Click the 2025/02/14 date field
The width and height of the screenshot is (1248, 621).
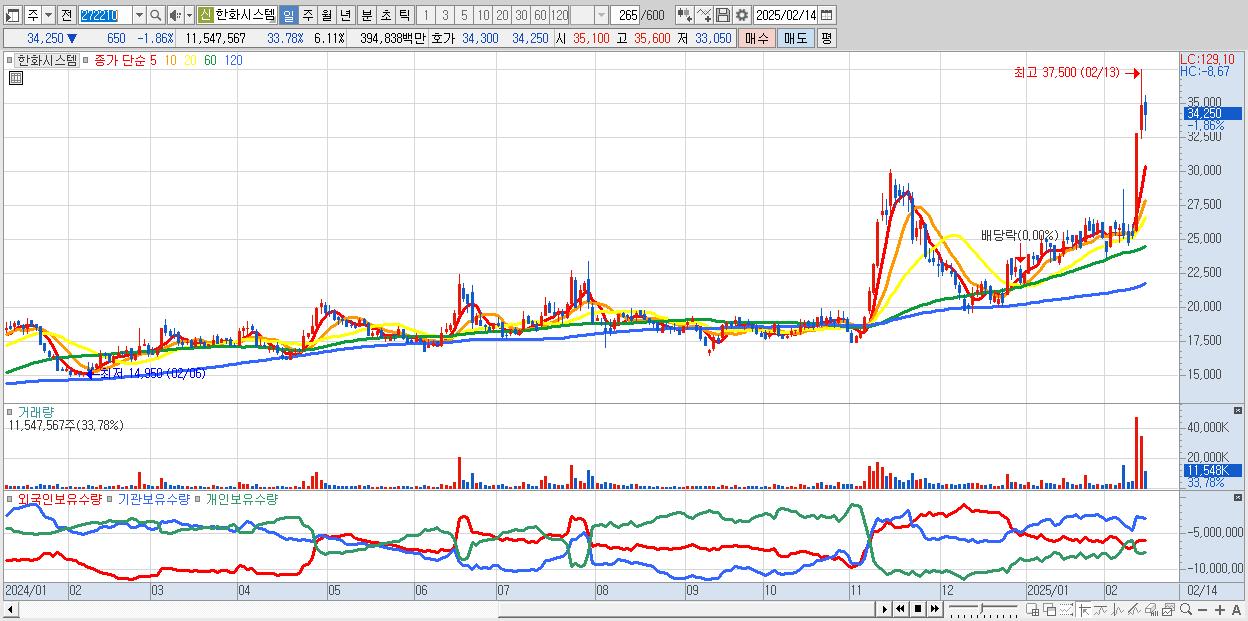[785, 15]
